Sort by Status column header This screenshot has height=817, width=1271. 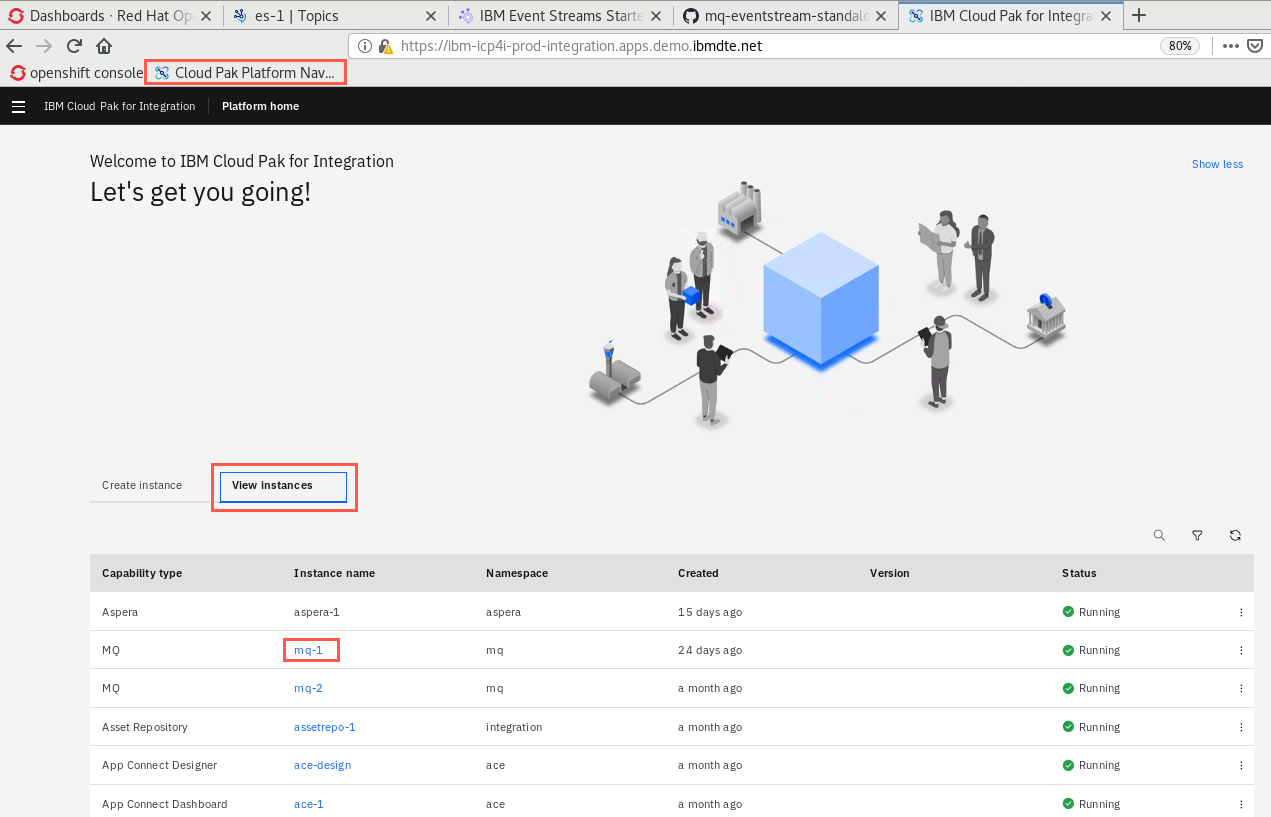[x=1079, y=573]
